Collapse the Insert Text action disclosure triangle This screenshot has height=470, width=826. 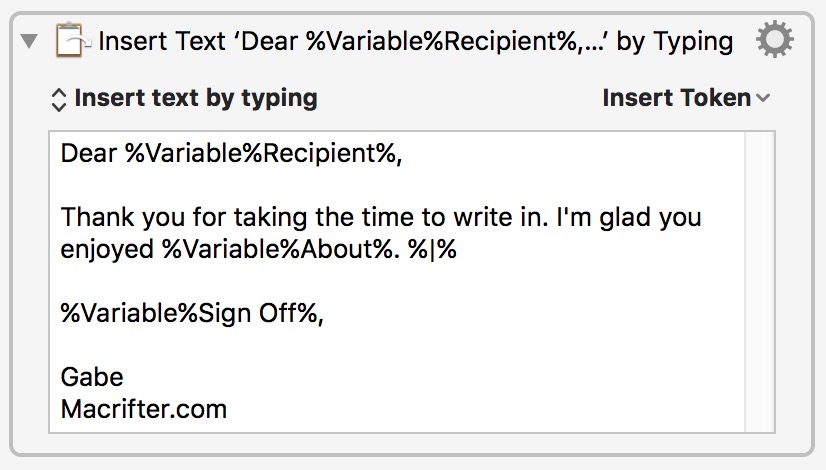click(29, 42)
